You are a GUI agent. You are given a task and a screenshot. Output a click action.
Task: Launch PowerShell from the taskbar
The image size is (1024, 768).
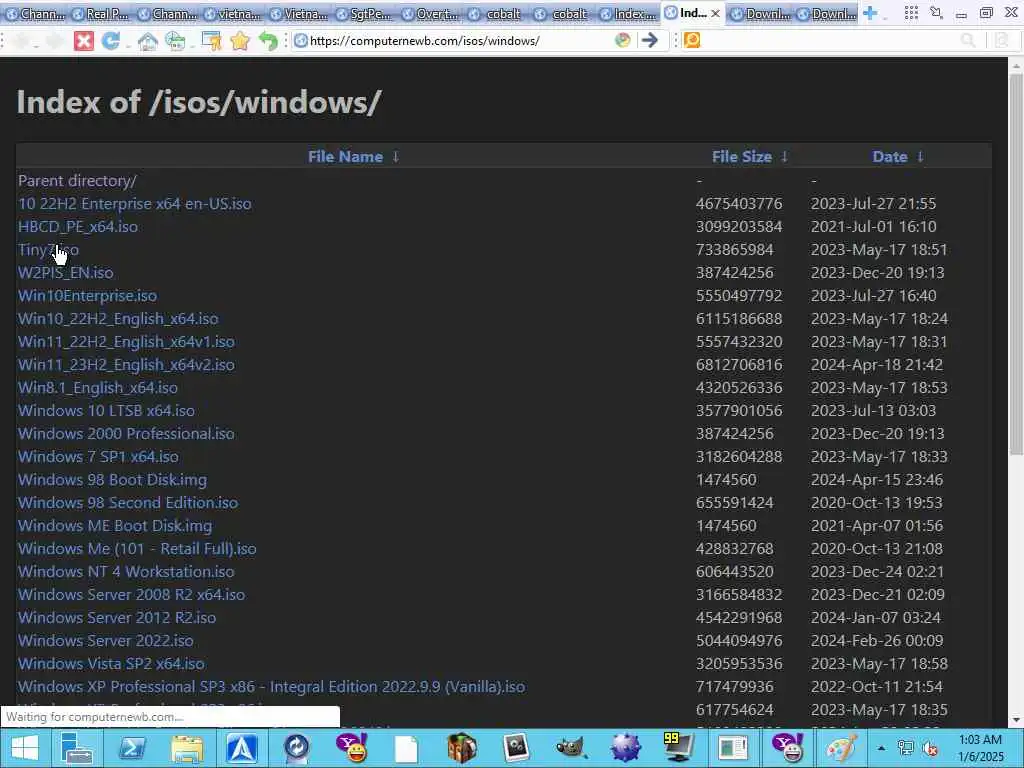[132, 748]
